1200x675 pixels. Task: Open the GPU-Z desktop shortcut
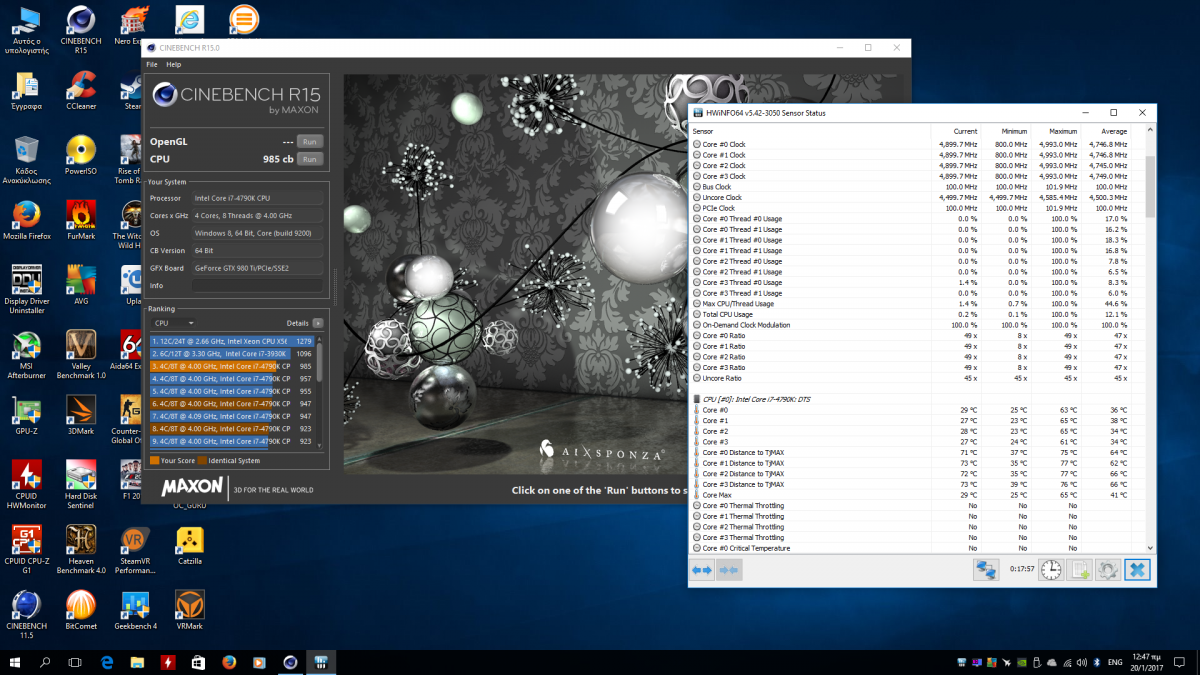[x=27, y=415]
